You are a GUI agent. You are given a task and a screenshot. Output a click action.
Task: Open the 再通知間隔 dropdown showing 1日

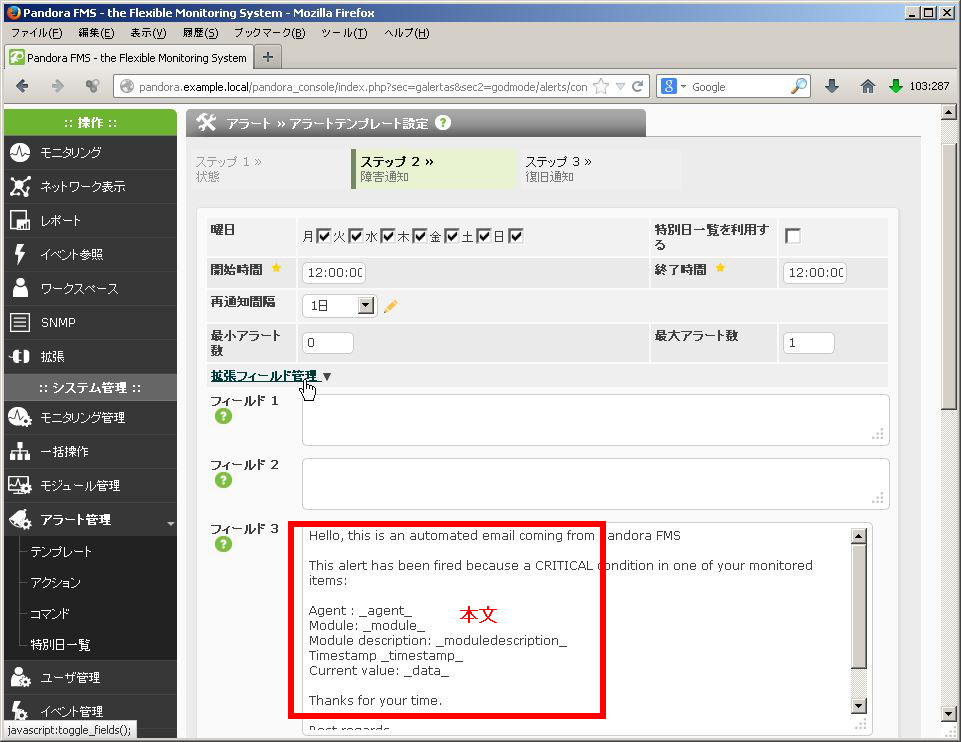339,306
